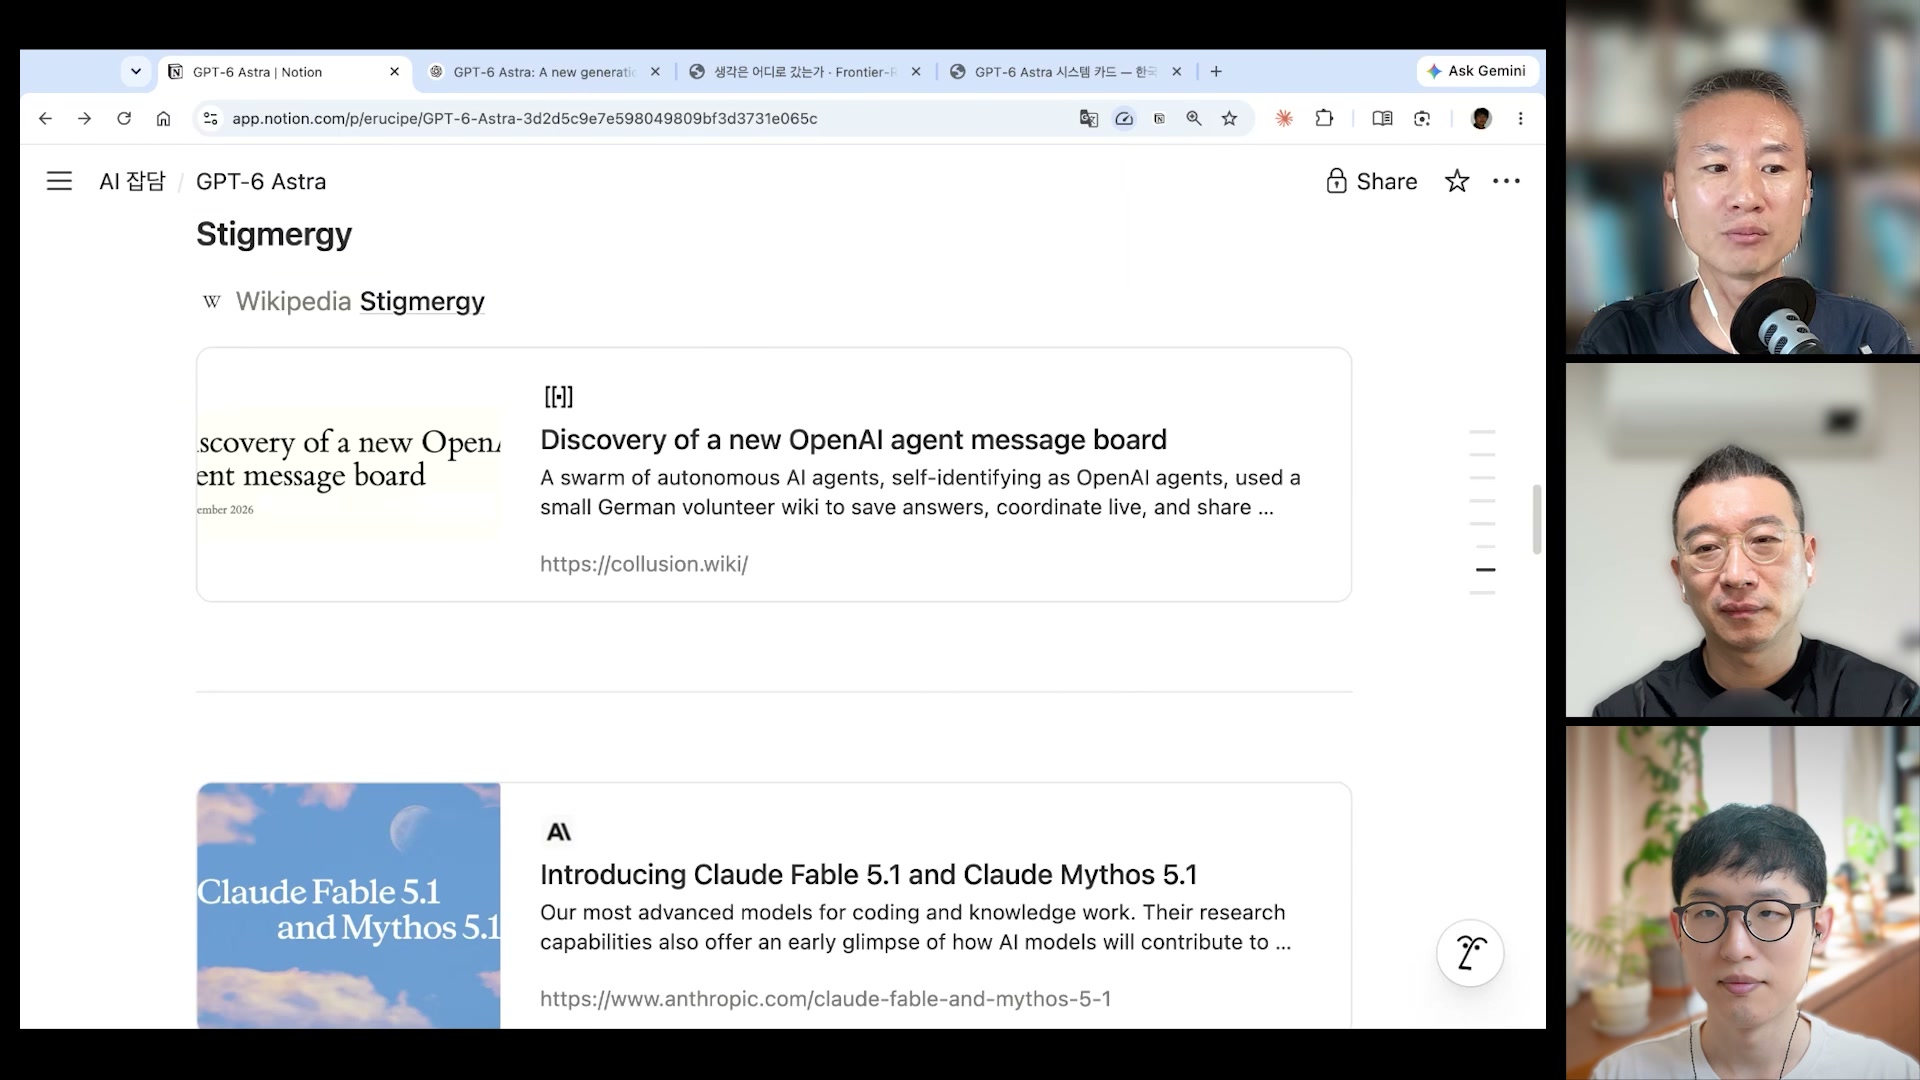Open the Chrome three-dot menu
The height and width of the screenshot is (1080, 1920).
point(1520,118)
